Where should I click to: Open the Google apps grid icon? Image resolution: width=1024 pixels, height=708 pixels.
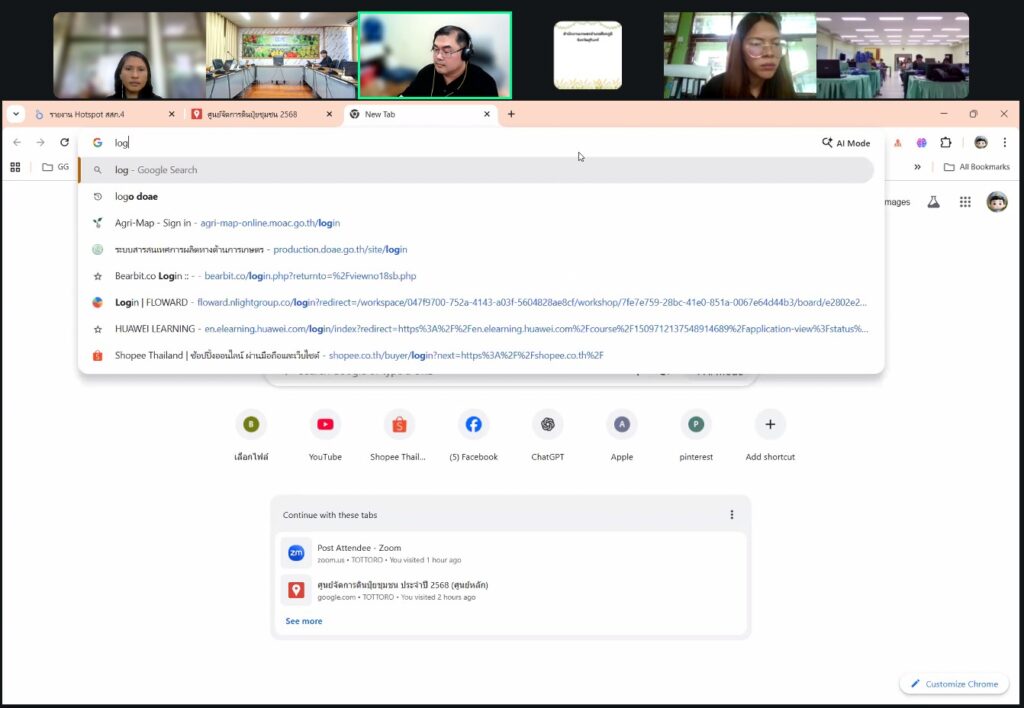click(x=965, y=202)
